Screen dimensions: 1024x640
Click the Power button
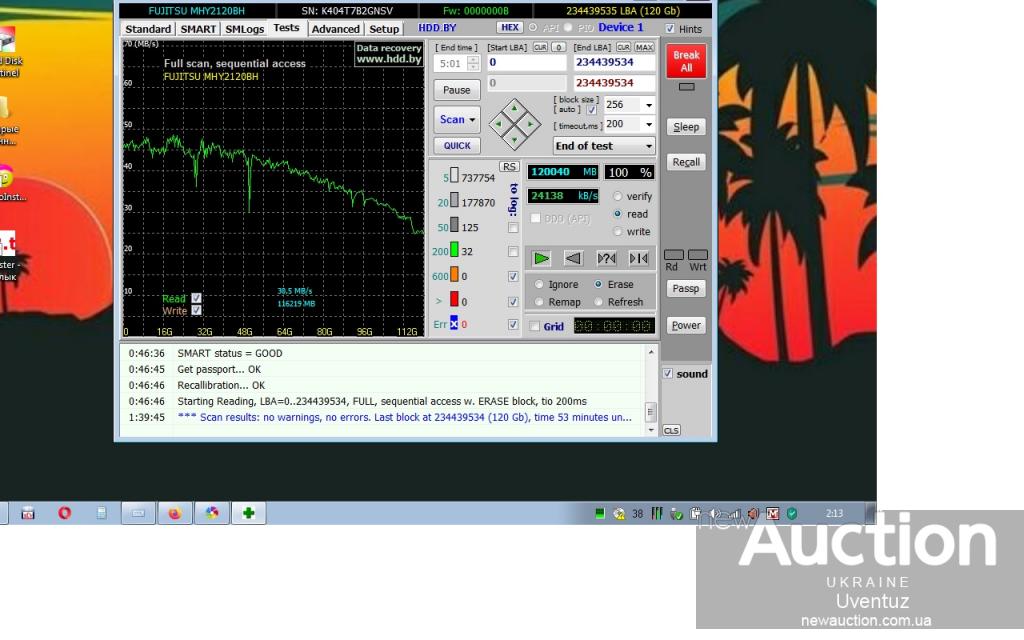click(x=686, y=325)
